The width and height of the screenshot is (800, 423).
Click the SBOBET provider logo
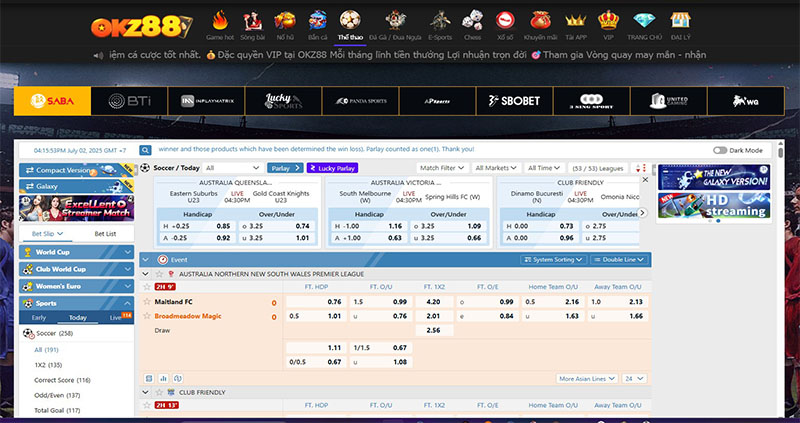[515, 101]
